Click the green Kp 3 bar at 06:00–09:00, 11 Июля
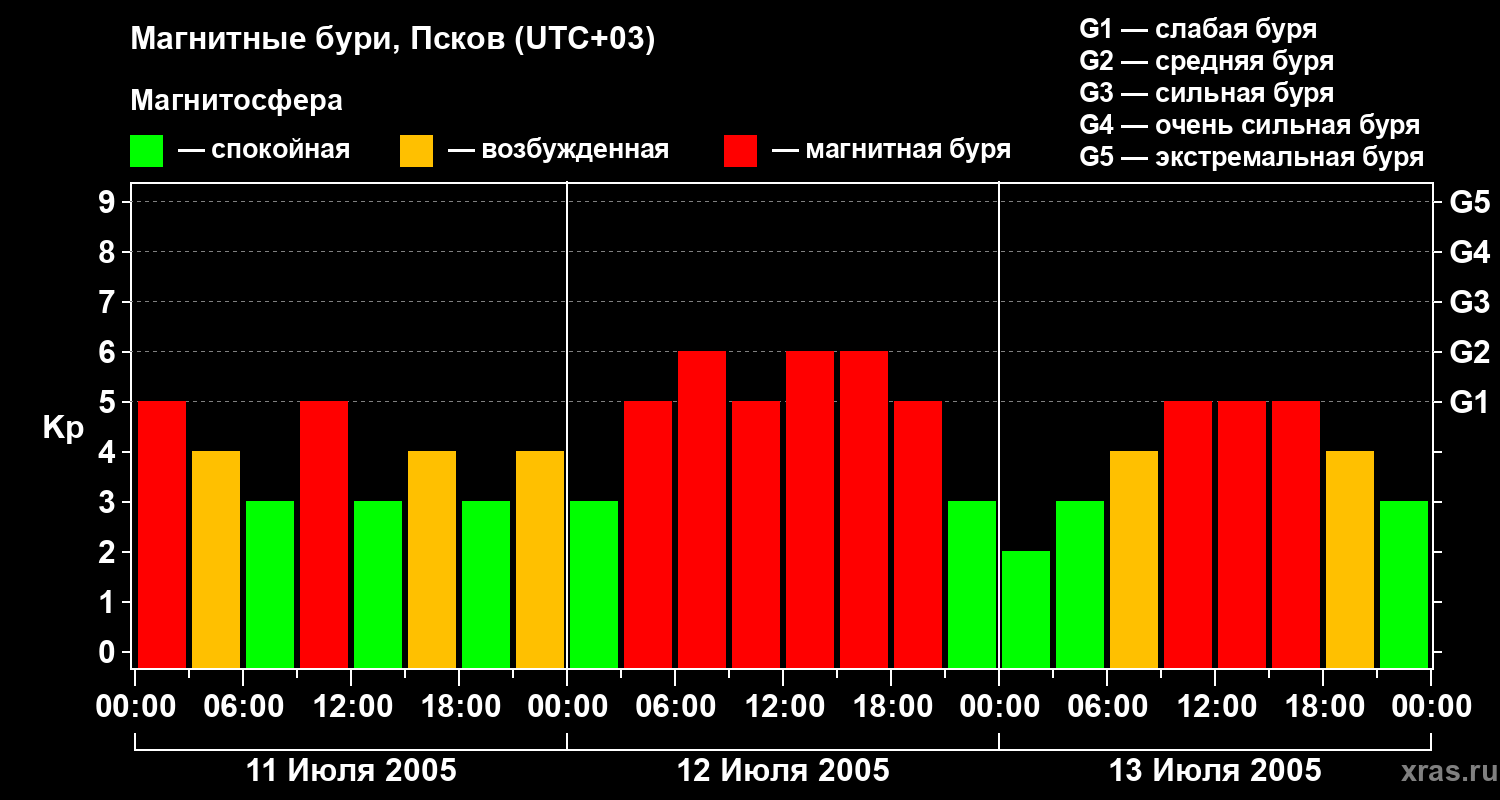Screen dimensions: 1500x800 pos(270,584)
